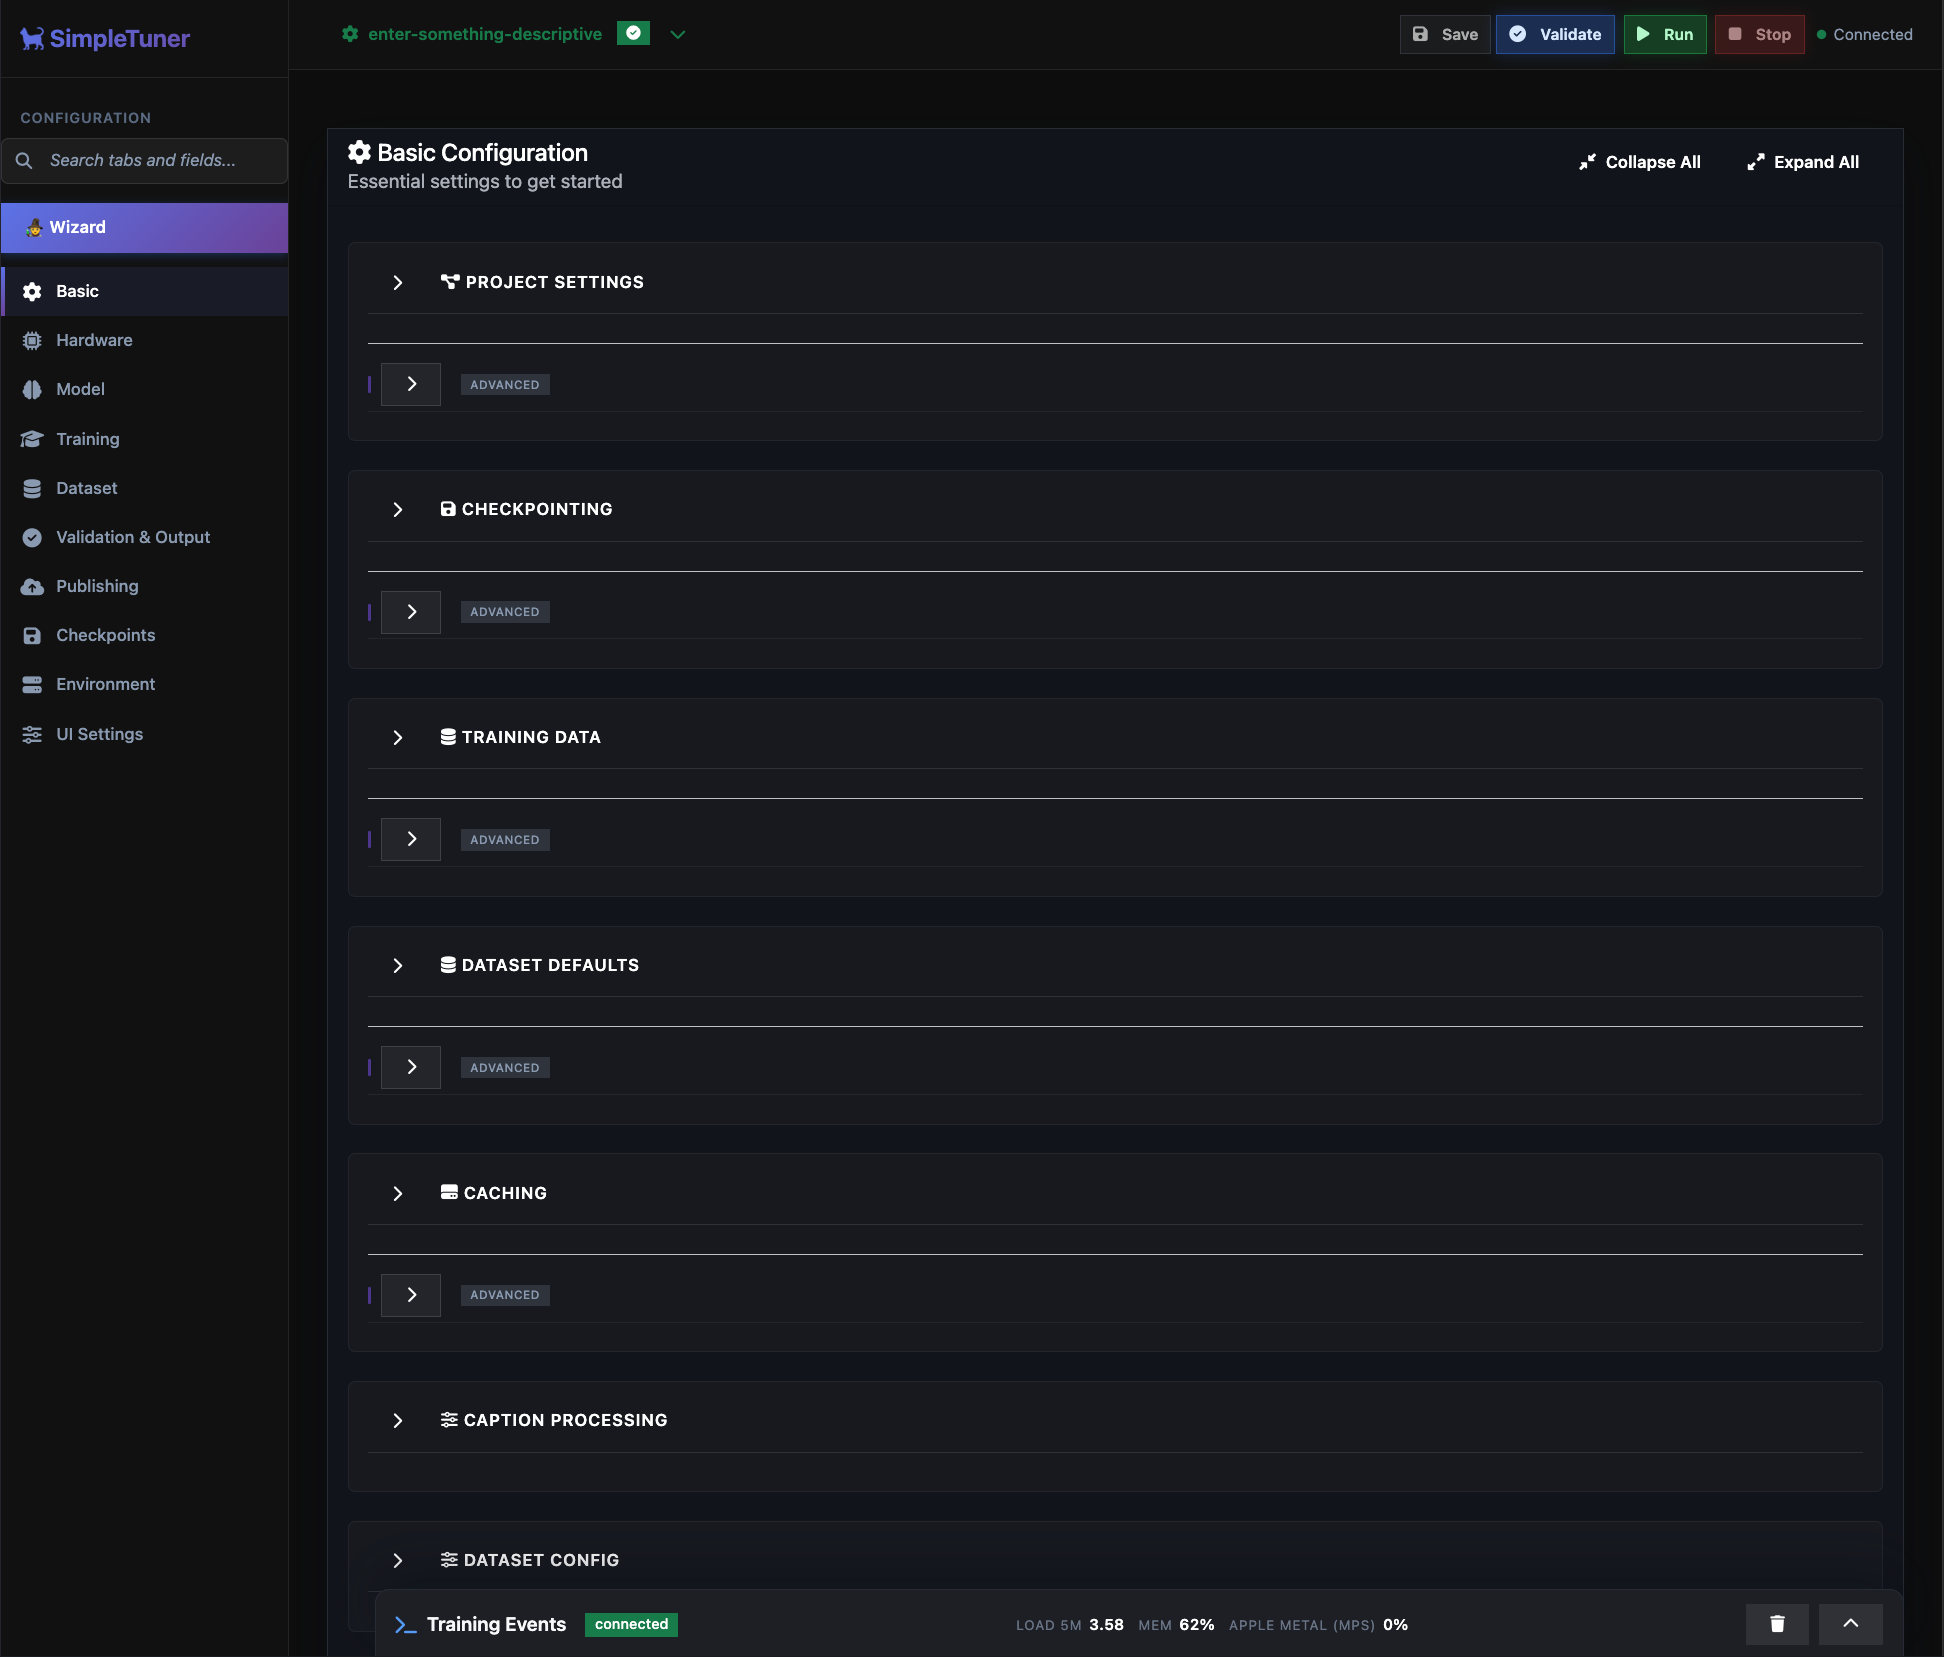The height and width of the screenshot is (1657, 1944).
Task: Open the Hardware chip icon tab
Action: [32, 340]
